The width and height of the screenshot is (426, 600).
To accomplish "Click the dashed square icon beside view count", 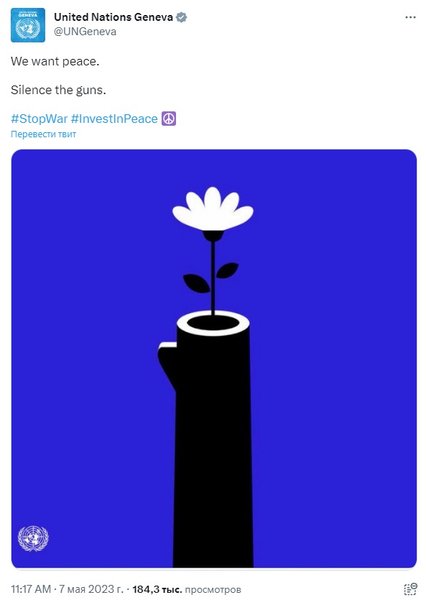I will click(x=410, y=589).
